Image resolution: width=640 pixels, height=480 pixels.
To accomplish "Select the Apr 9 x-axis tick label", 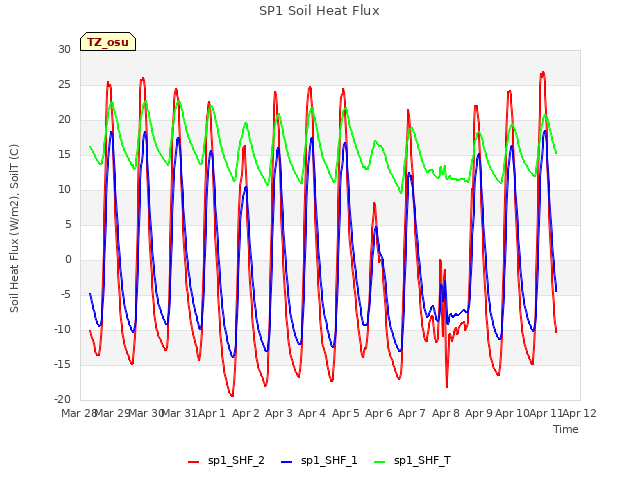I will pyautogui.click(x=479, y=413).
